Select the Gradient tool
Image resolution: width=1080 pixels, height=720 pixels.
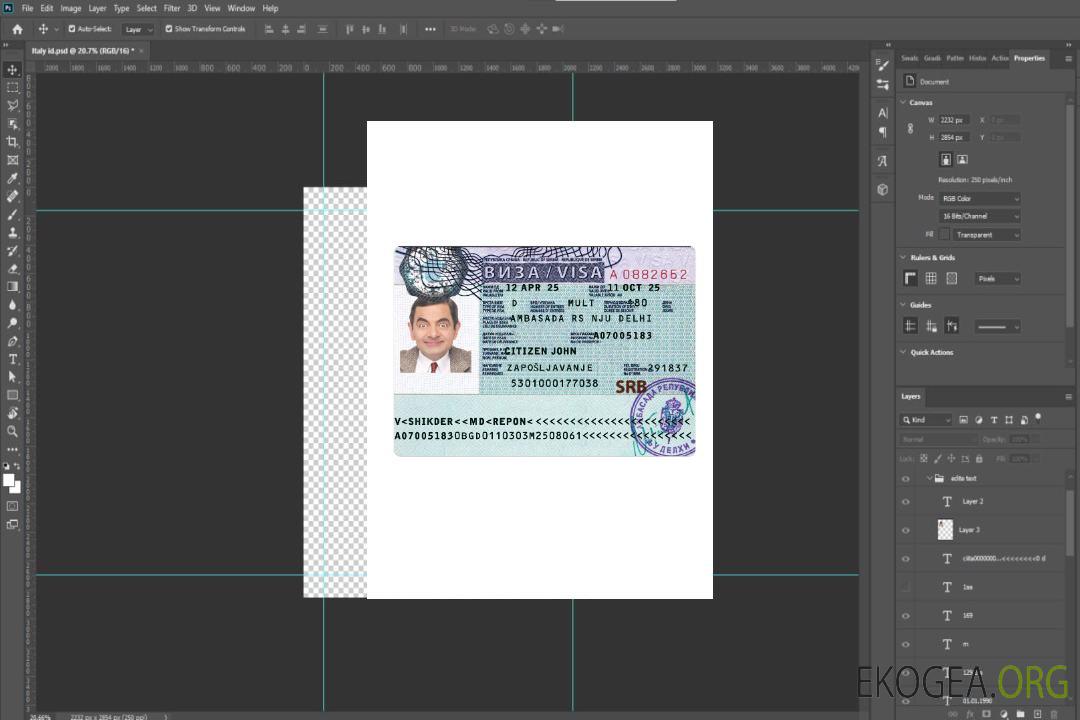pyautogui.click(x=12, y=287)
